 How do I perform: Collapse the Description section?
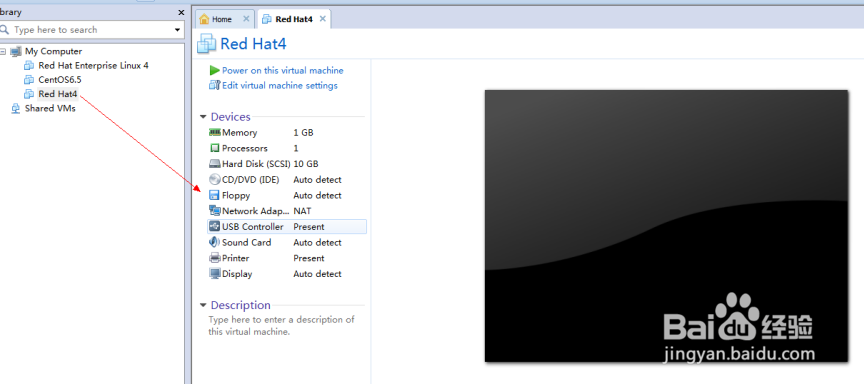[x=203, y=305]
